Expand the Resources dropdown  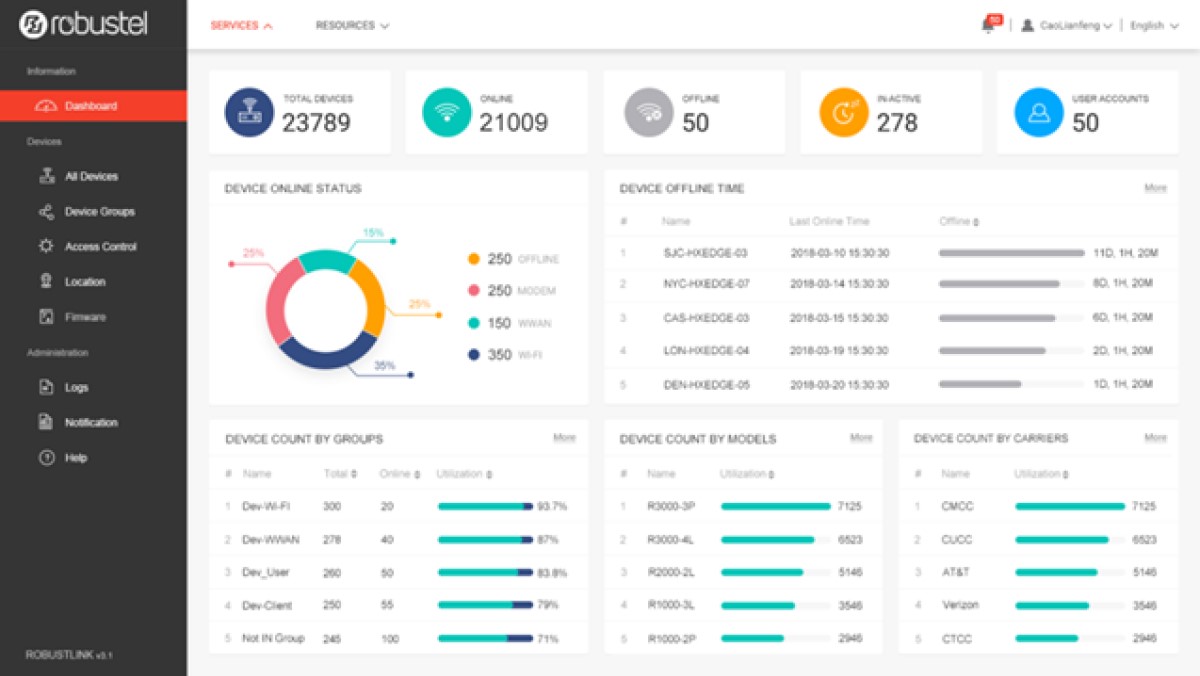[x=352, y=26]
